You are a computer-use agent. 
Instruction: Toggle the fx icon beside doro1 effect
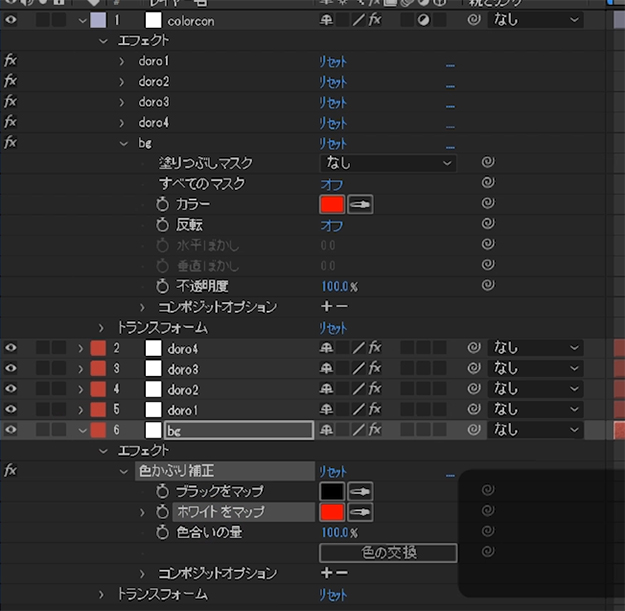point(11,61)
